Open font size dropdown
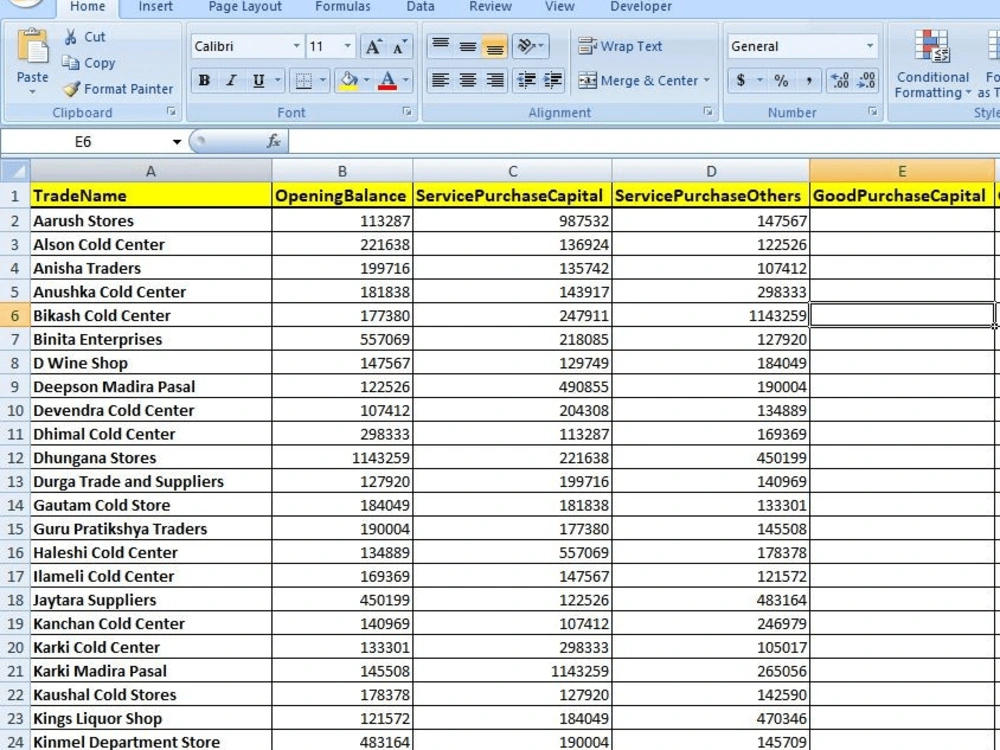 (348, 46)
